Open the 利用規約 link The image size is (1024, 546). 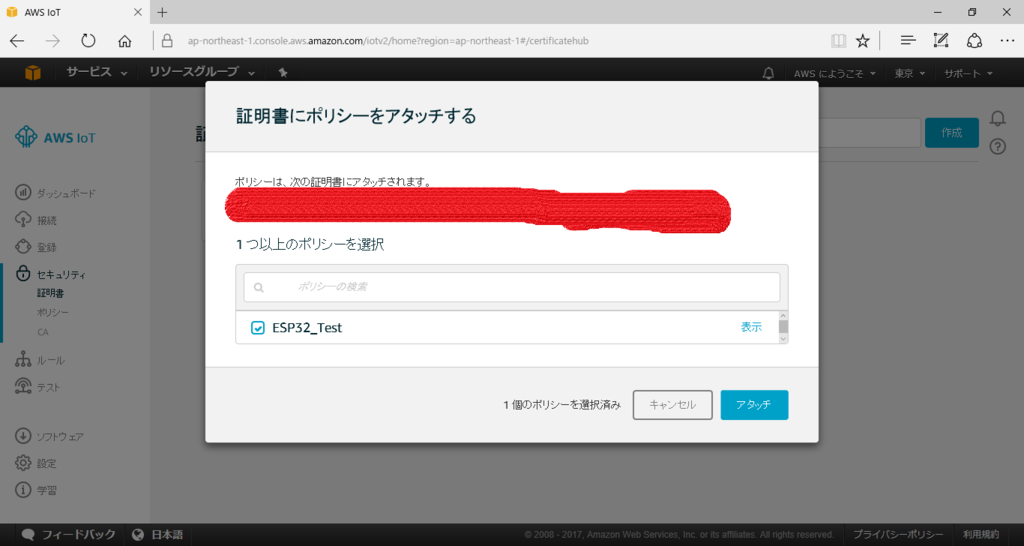pyautogui.click(x=981, y=534)
